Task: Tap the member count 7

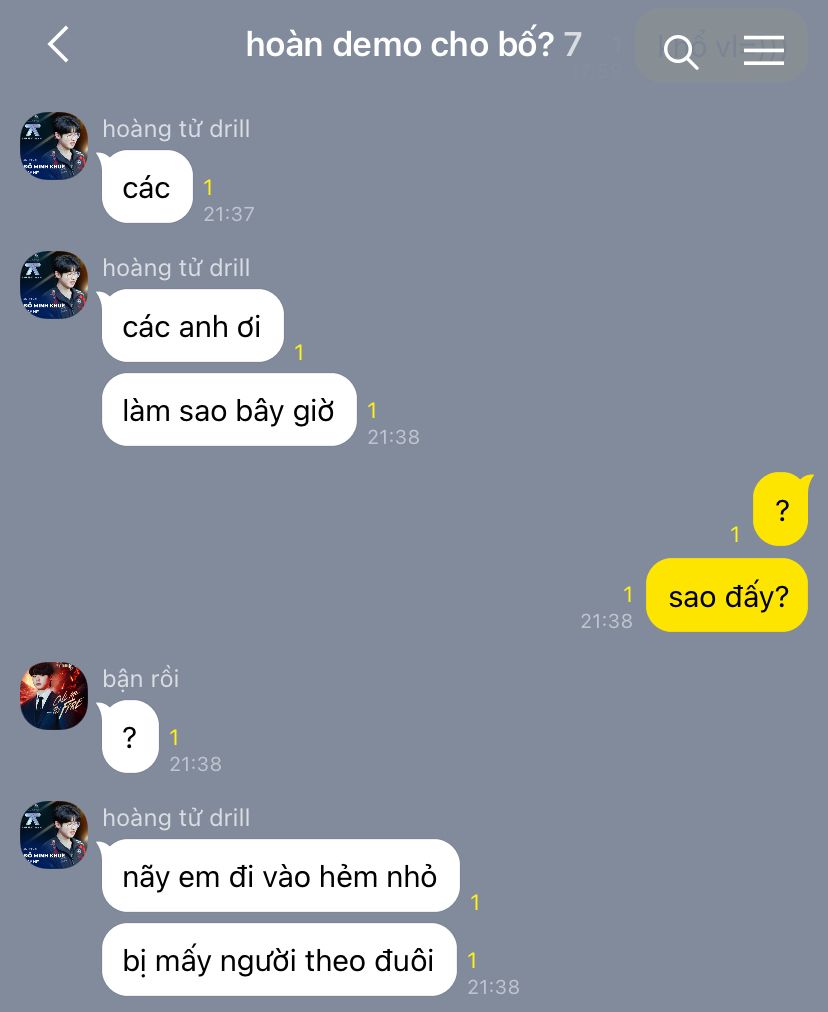Action: click(x=572, y=45)
